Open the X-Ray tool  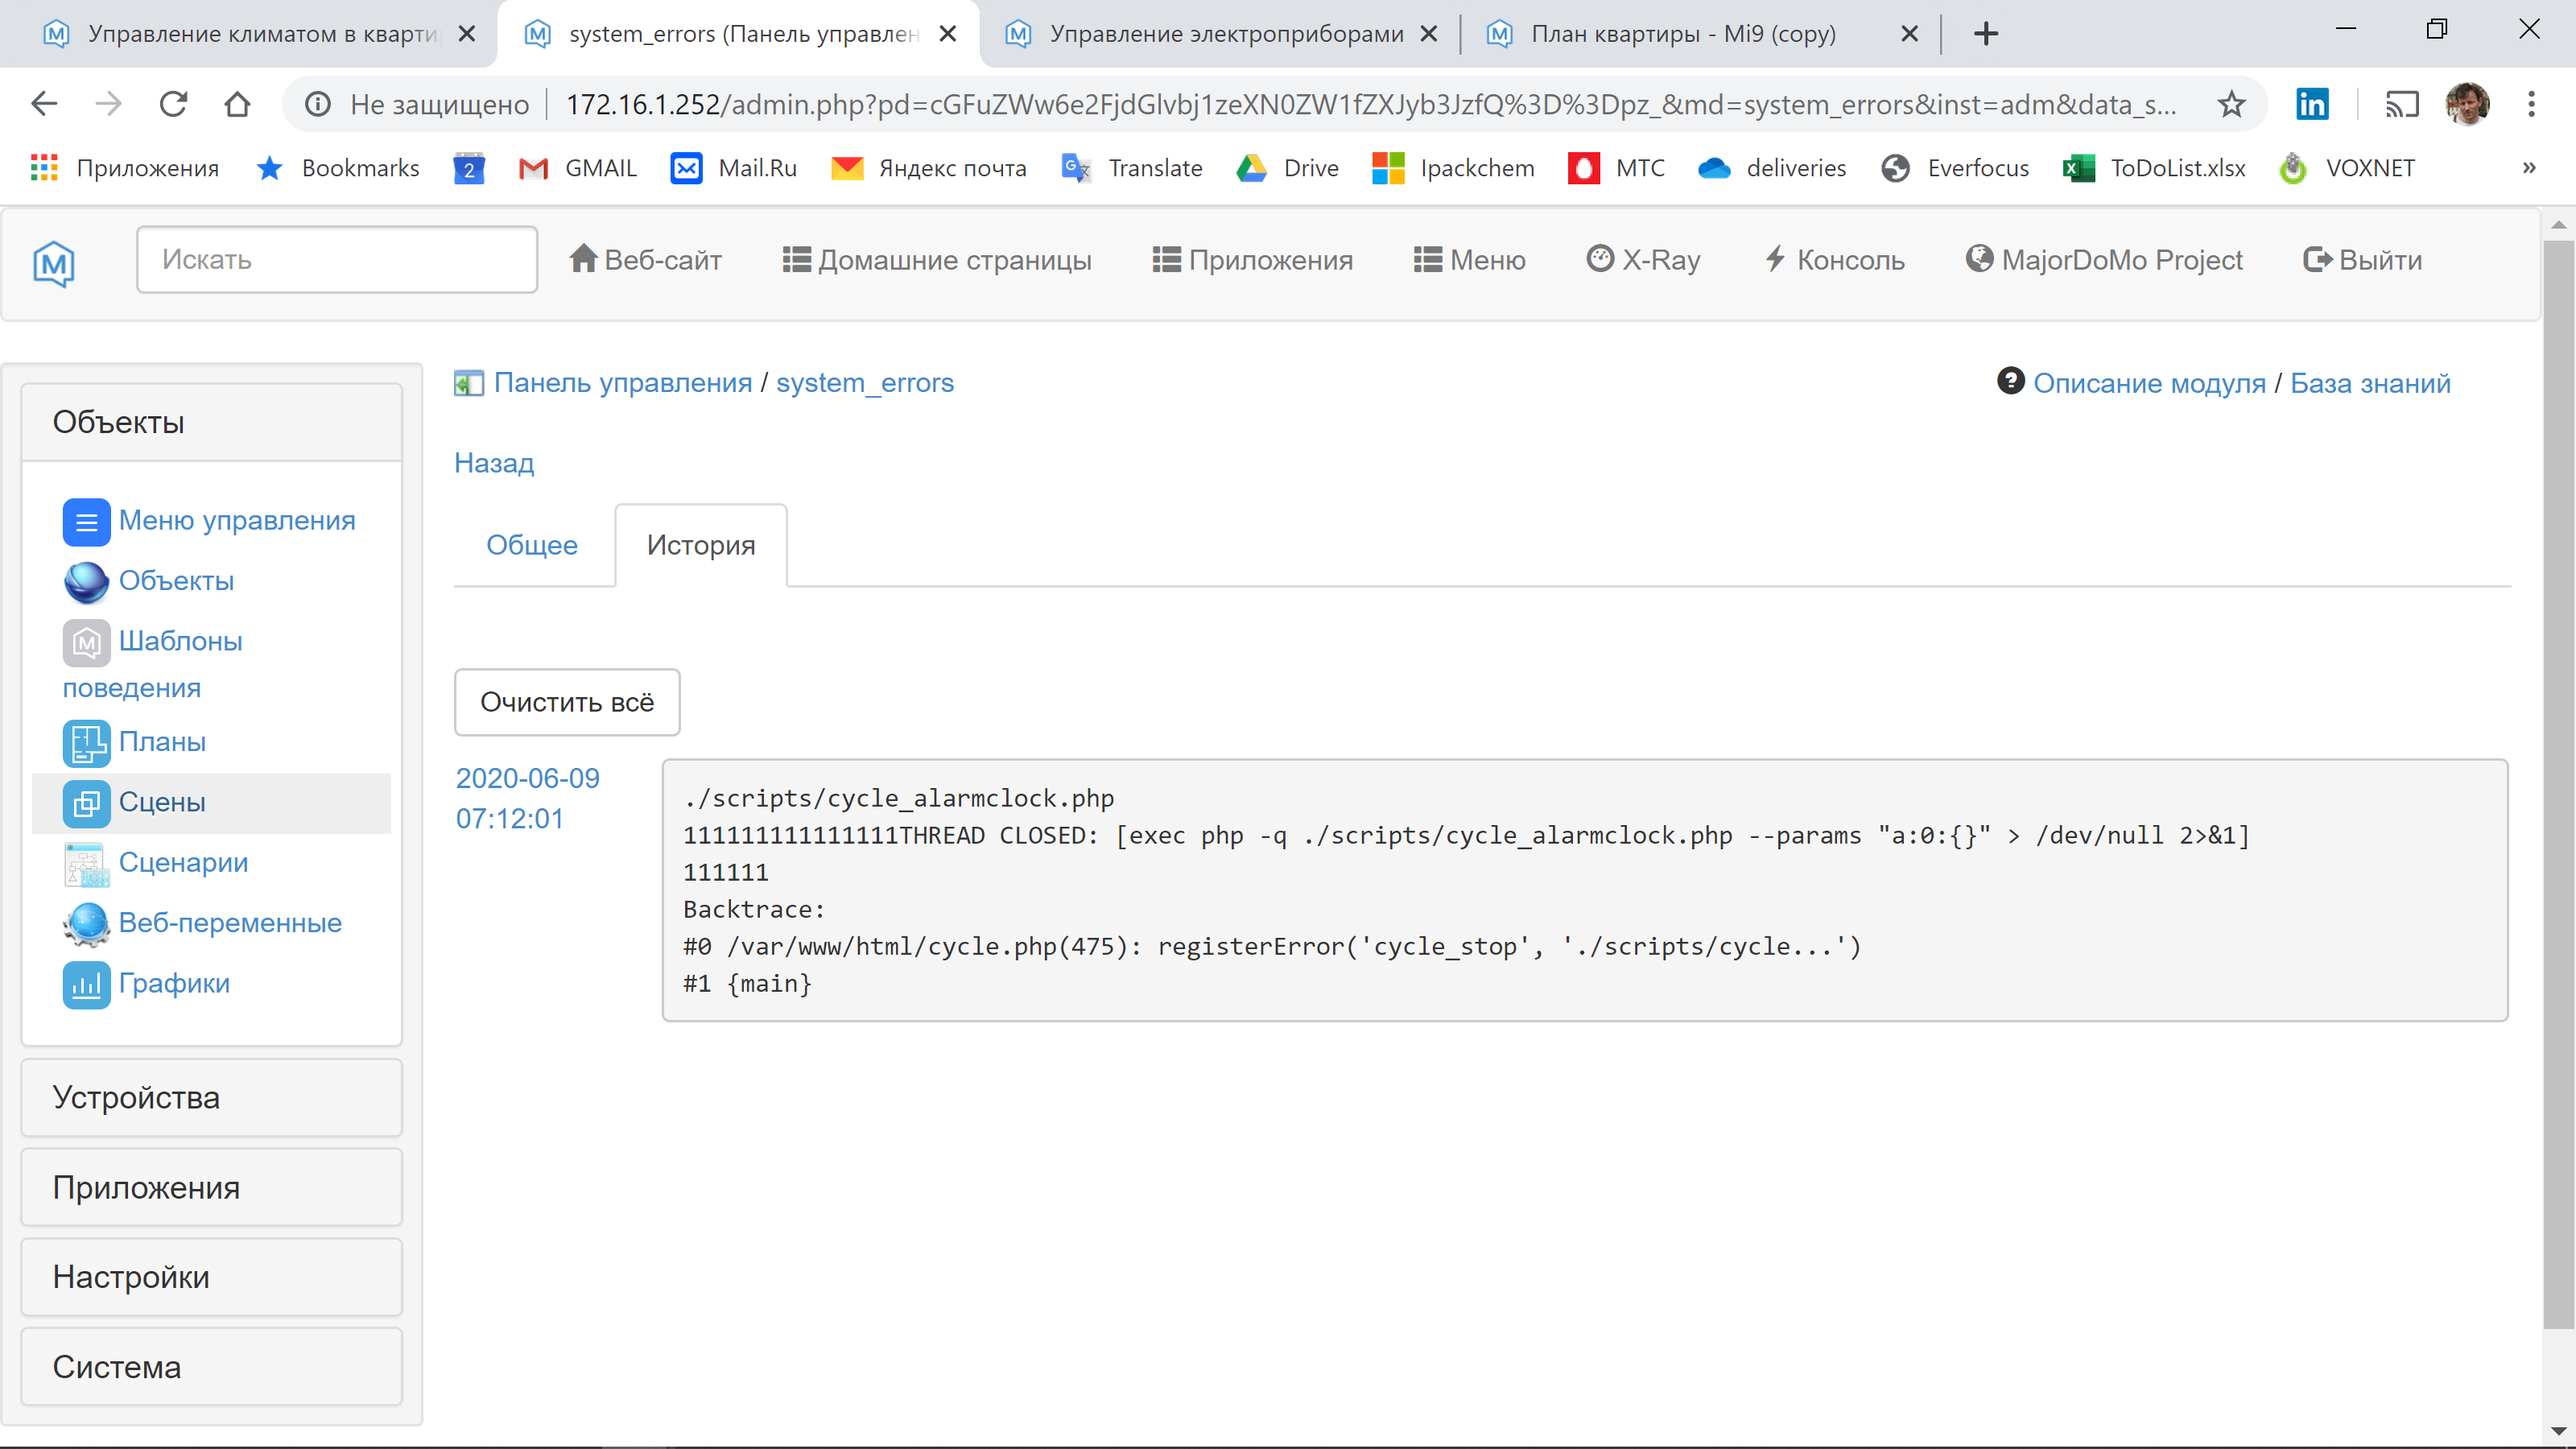1642,259
